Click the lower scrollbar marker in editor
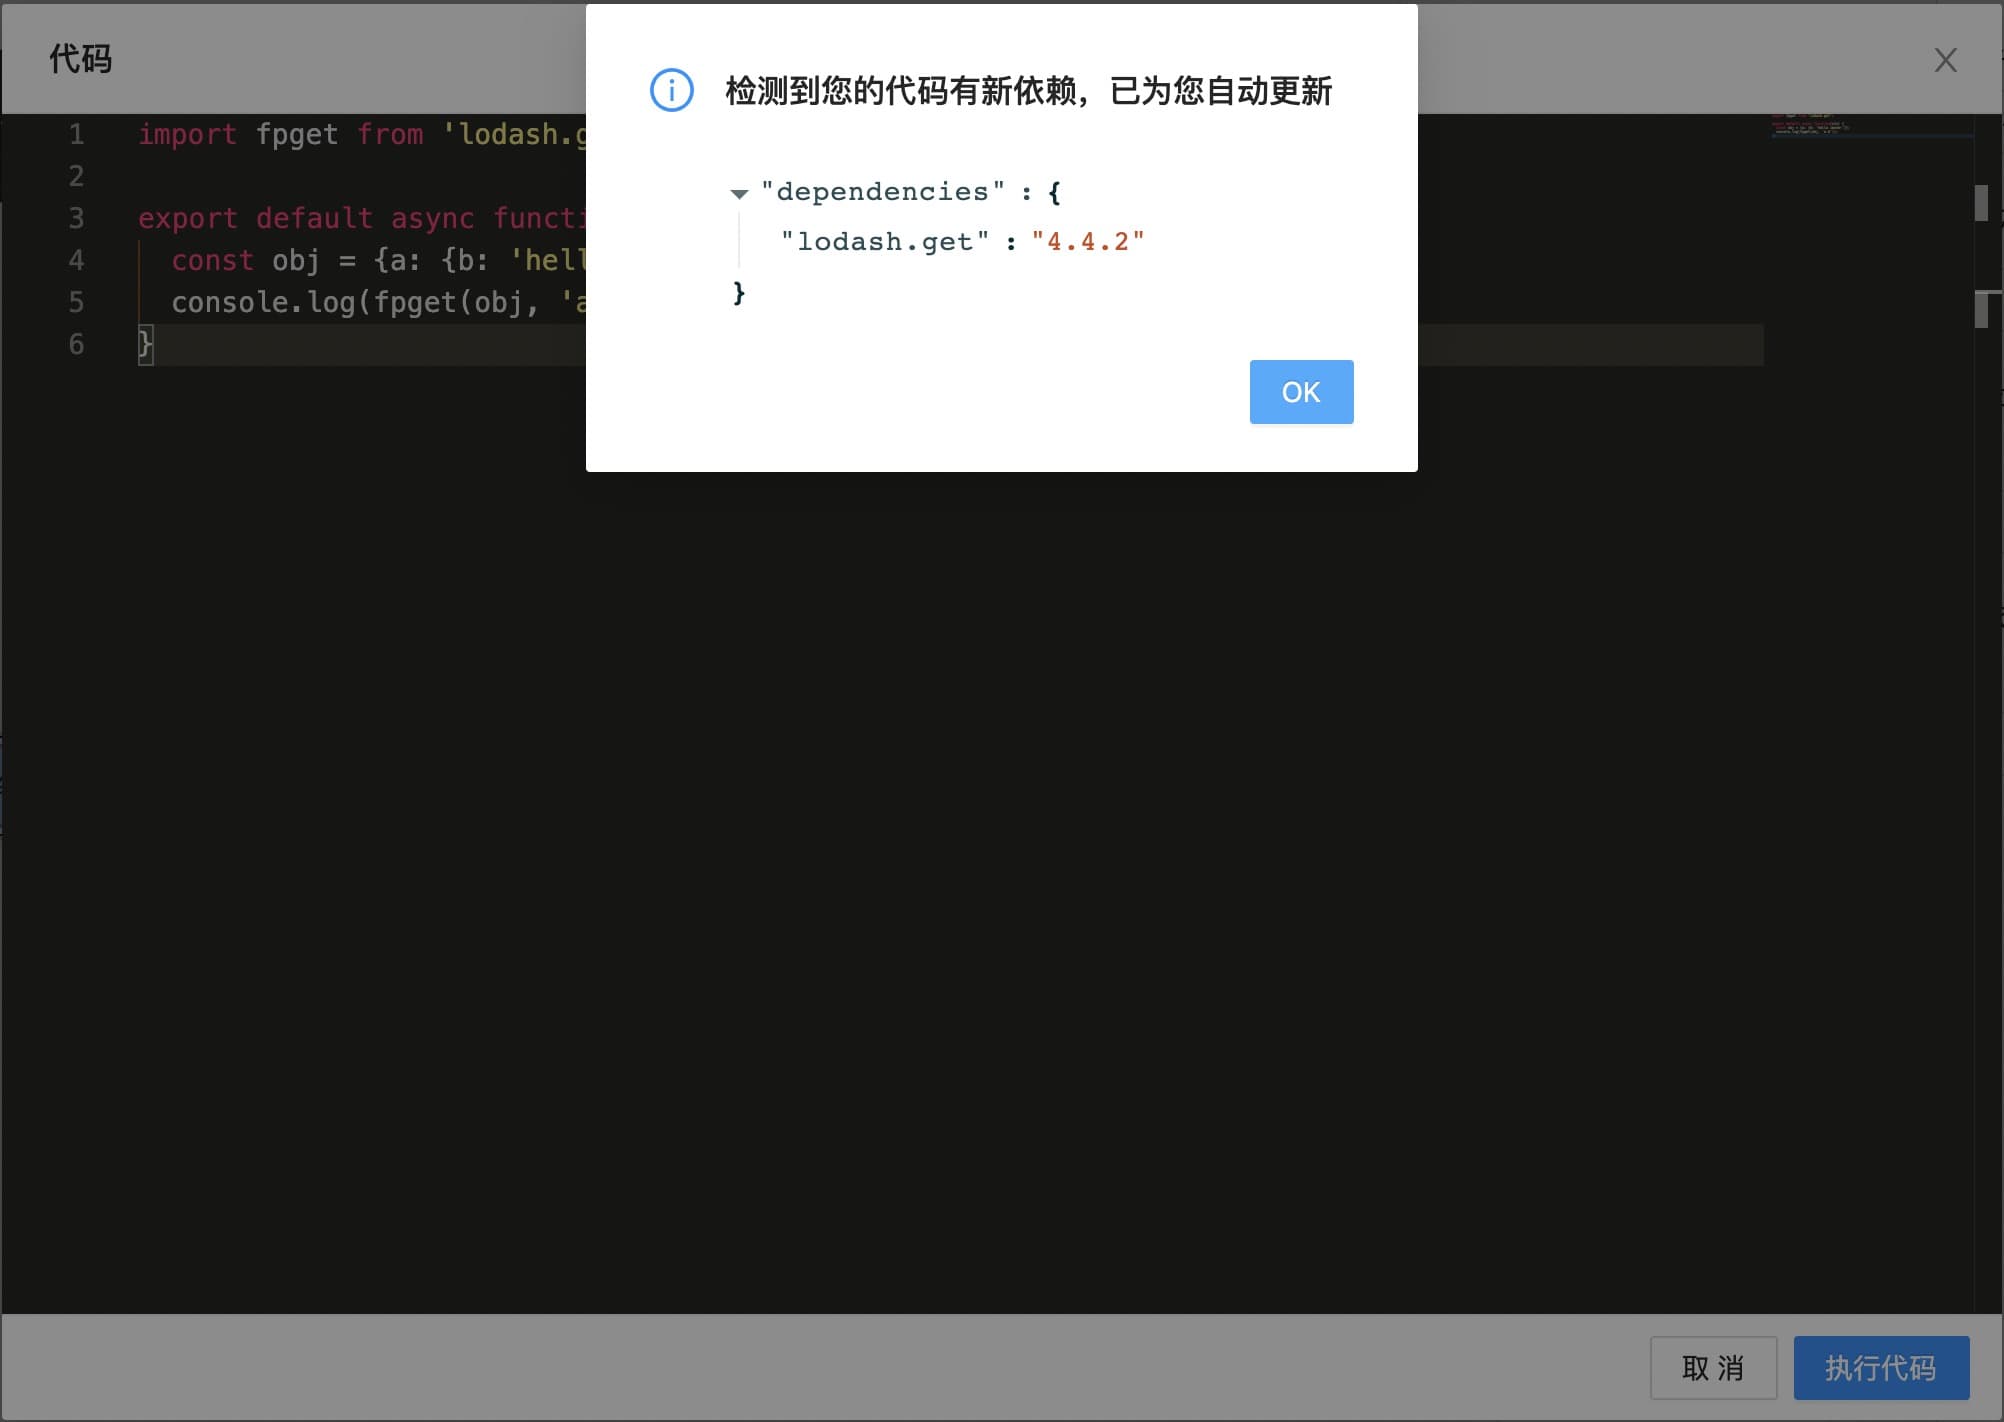Image resolution: width=2004 pixels, height=1422 pixels. [x=1980, y=309]
